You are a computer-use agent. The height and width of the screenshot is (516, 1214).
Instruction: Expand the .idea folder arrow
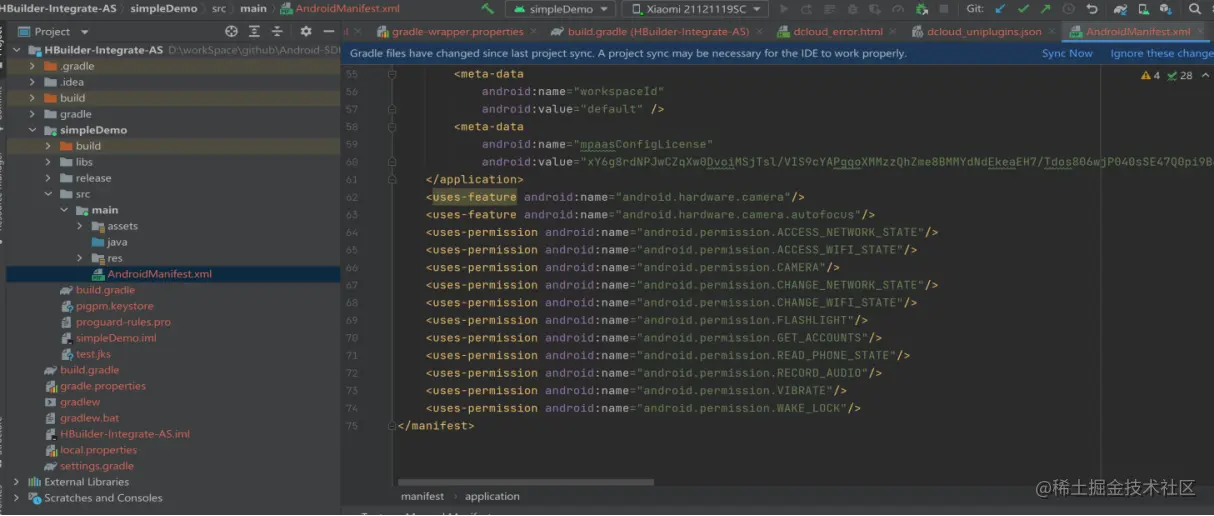coord(34,82)
